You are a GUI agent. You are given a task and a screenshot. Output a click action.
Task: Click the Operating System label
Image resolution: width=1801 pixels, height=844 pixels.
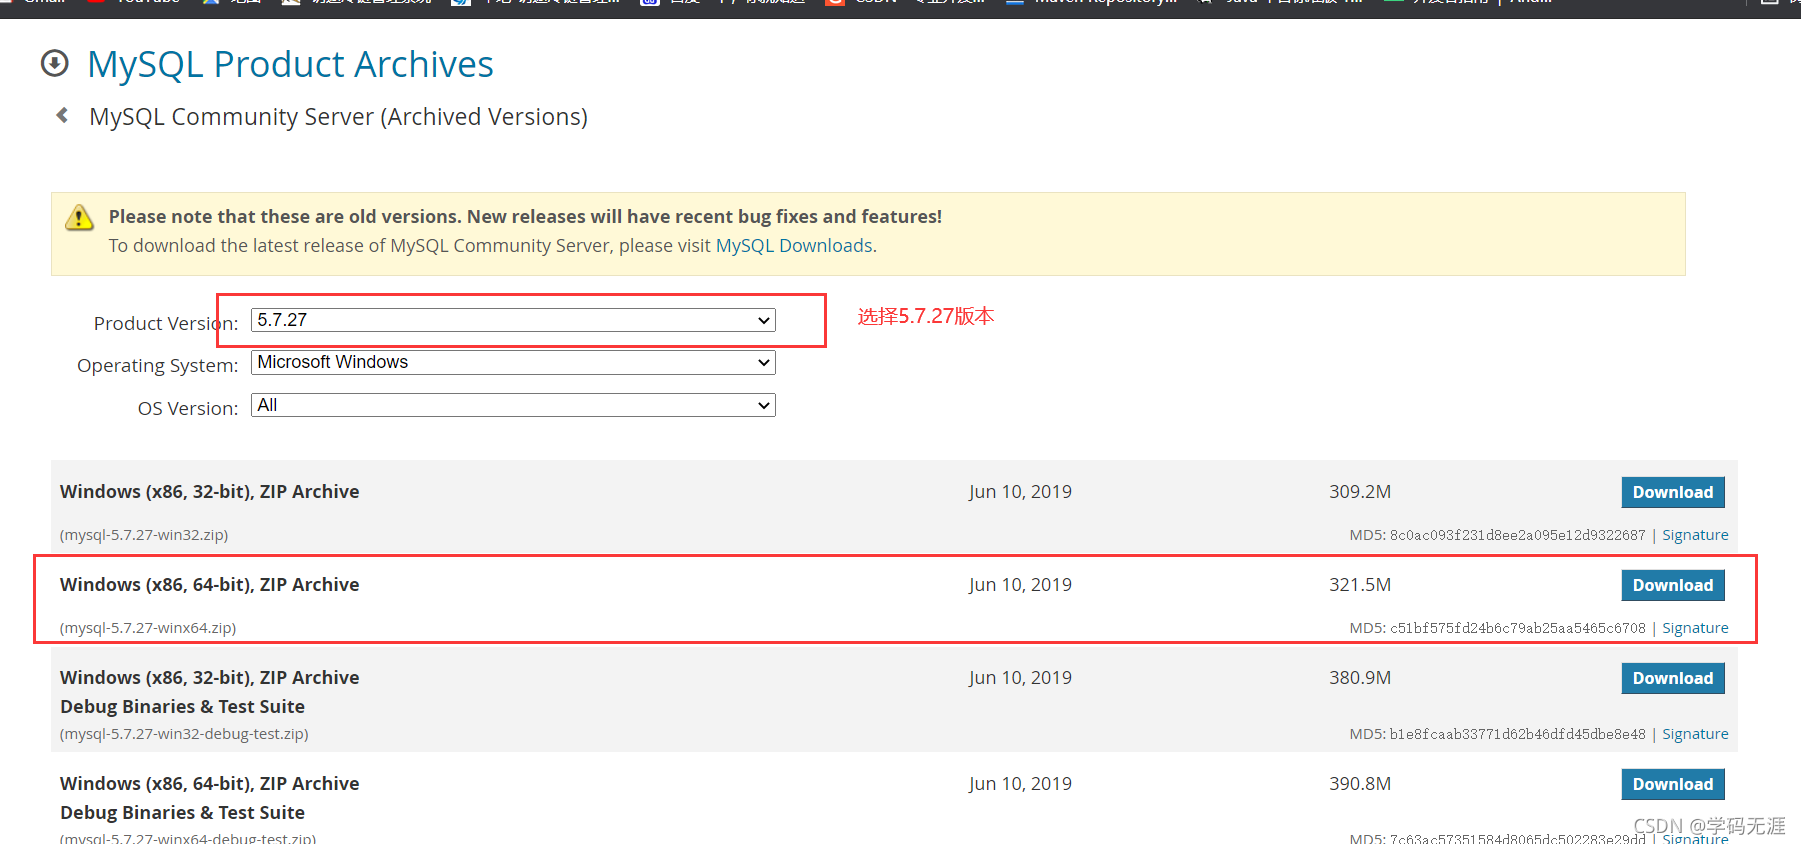[x=158, y=366]
